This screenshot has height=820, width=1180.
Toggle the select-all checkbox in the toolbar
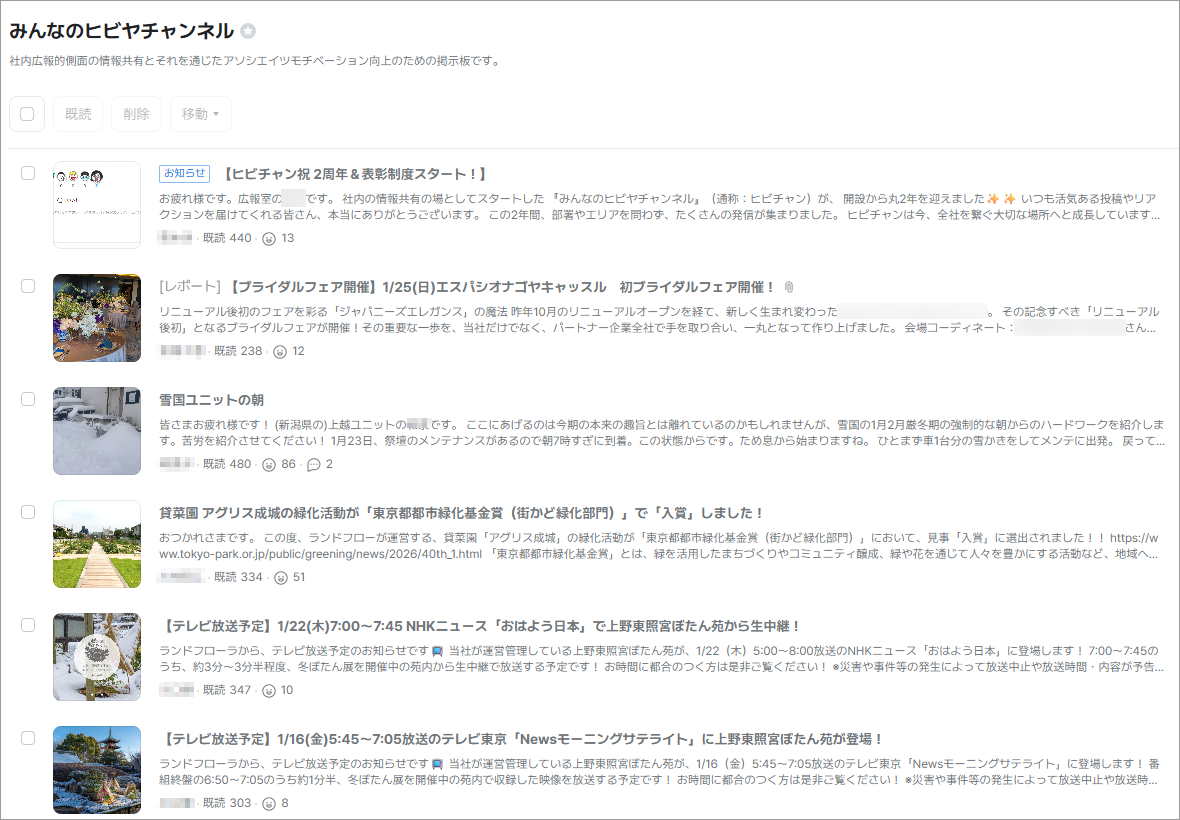27,114
